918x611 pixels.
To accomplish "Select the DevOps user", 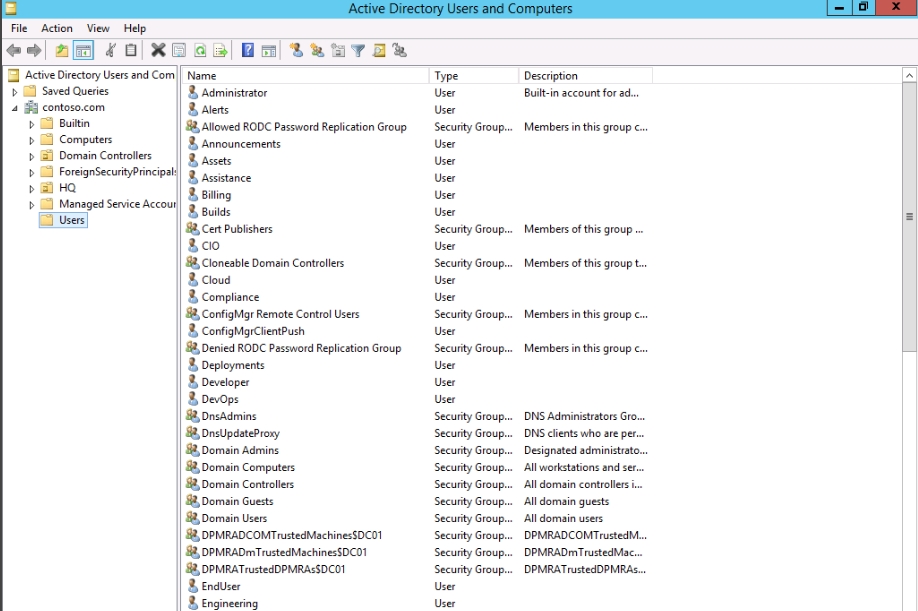I will [x=220, y=399].
